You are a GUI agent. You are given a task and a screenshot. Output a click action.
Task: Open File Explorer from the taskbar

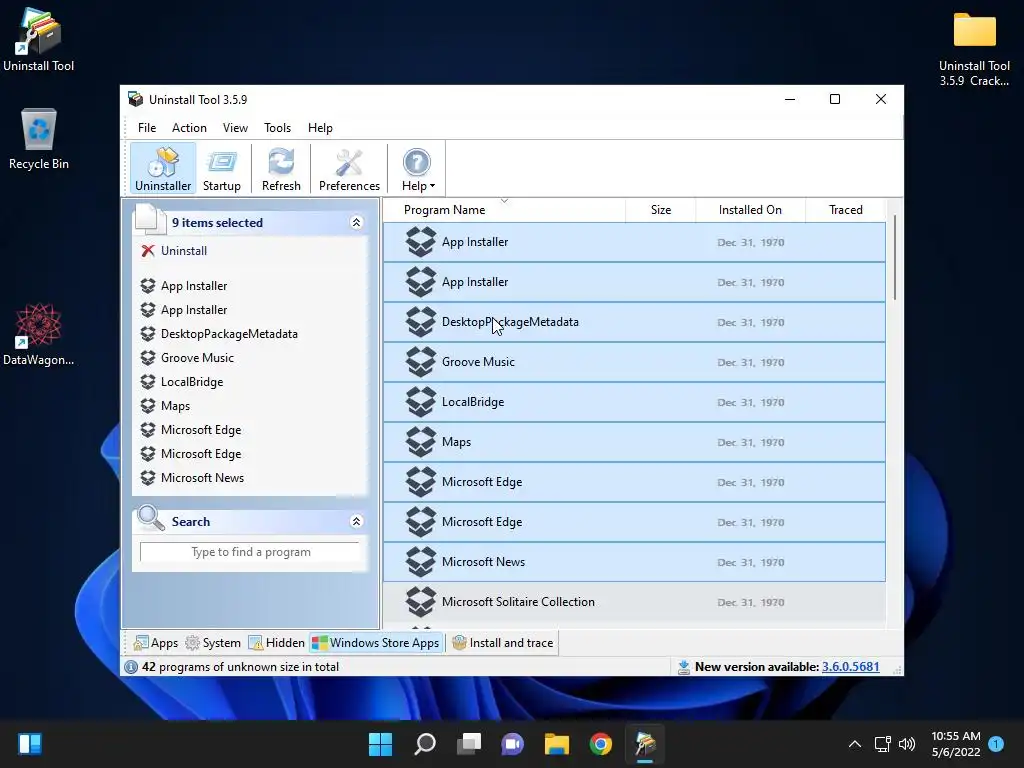tap(556, 744)
